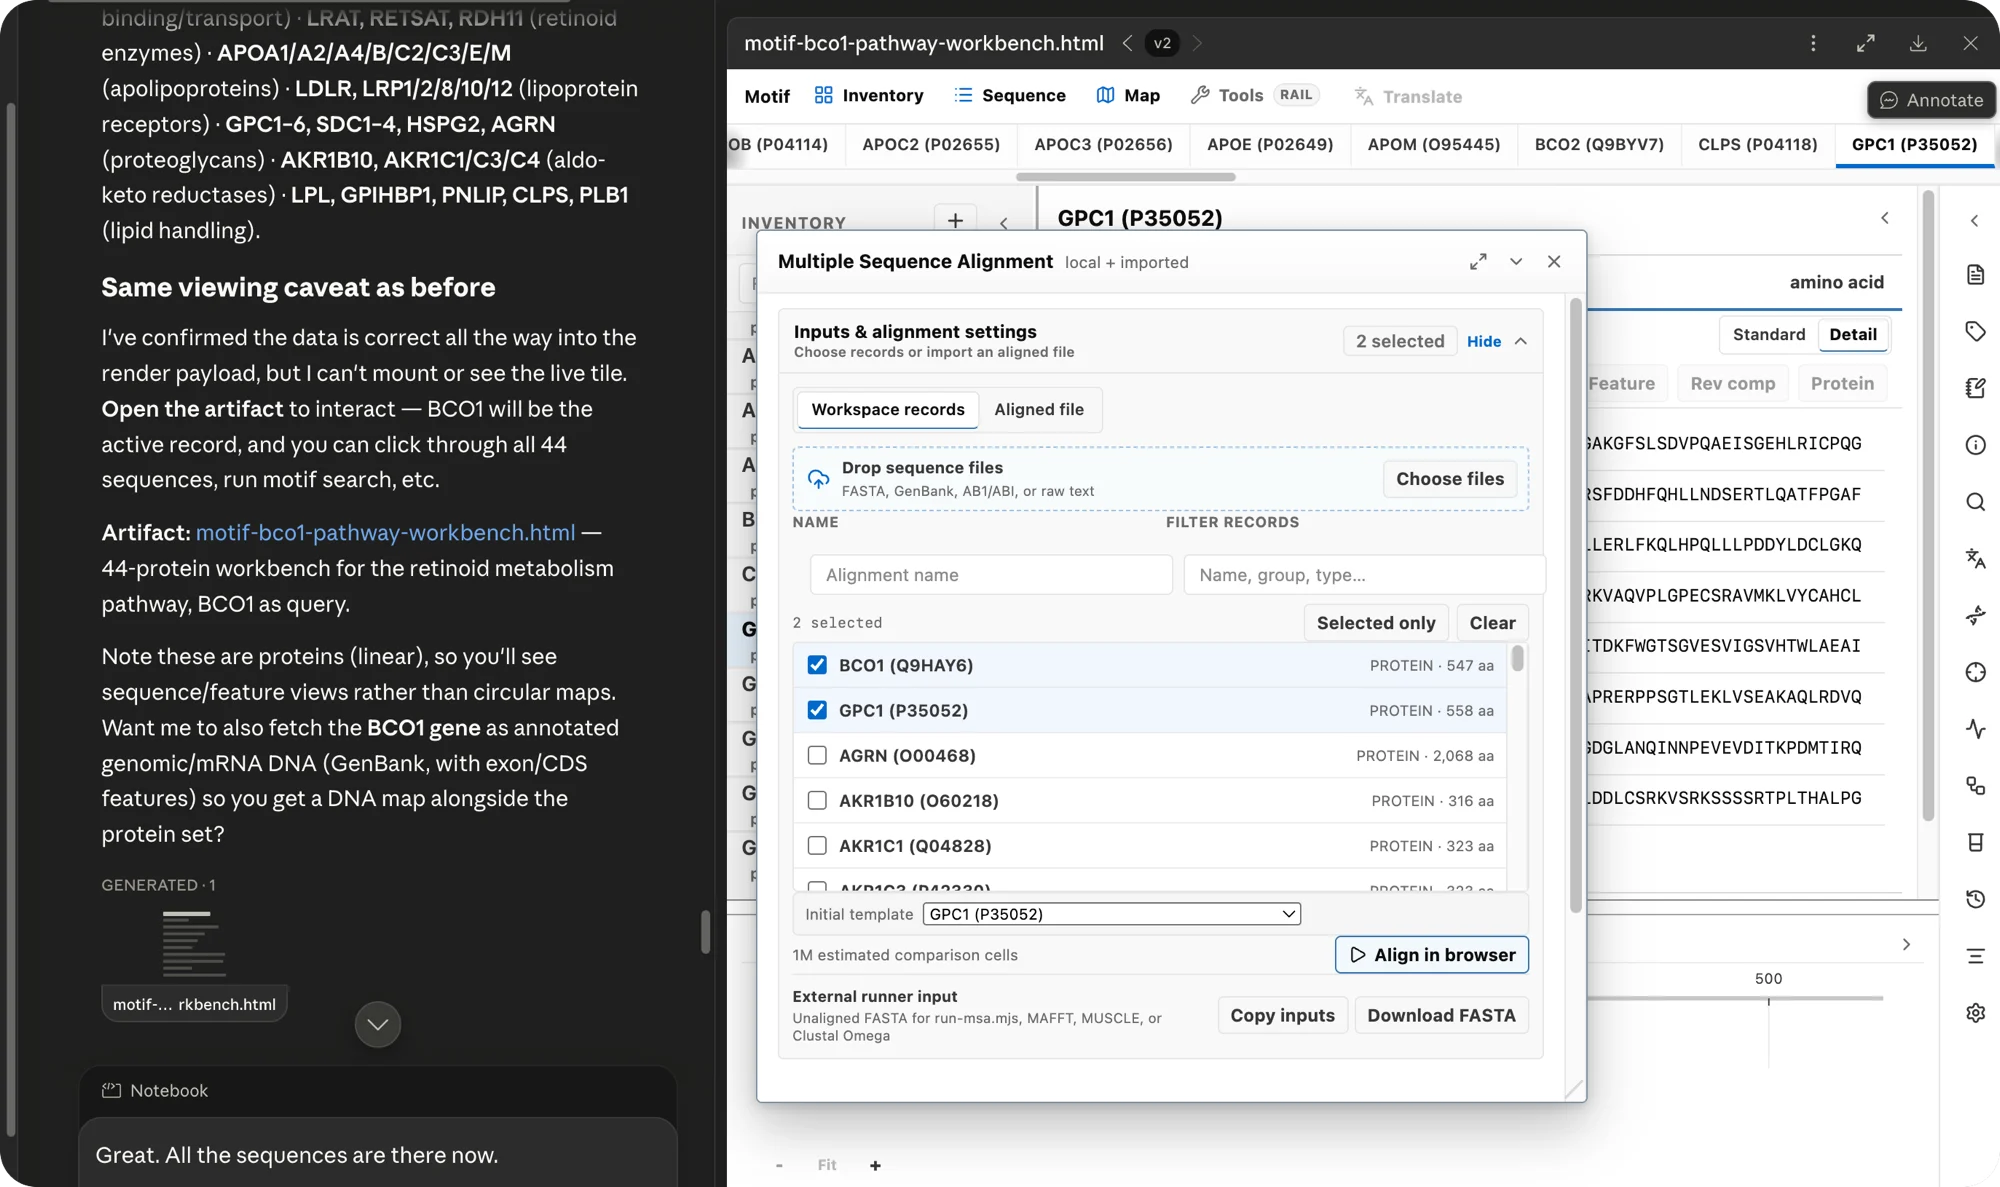Click the upload cloud icon in drop zone
Image resolution: width=2000 pixels, height=1187 pixels.
tap(818, 479)
